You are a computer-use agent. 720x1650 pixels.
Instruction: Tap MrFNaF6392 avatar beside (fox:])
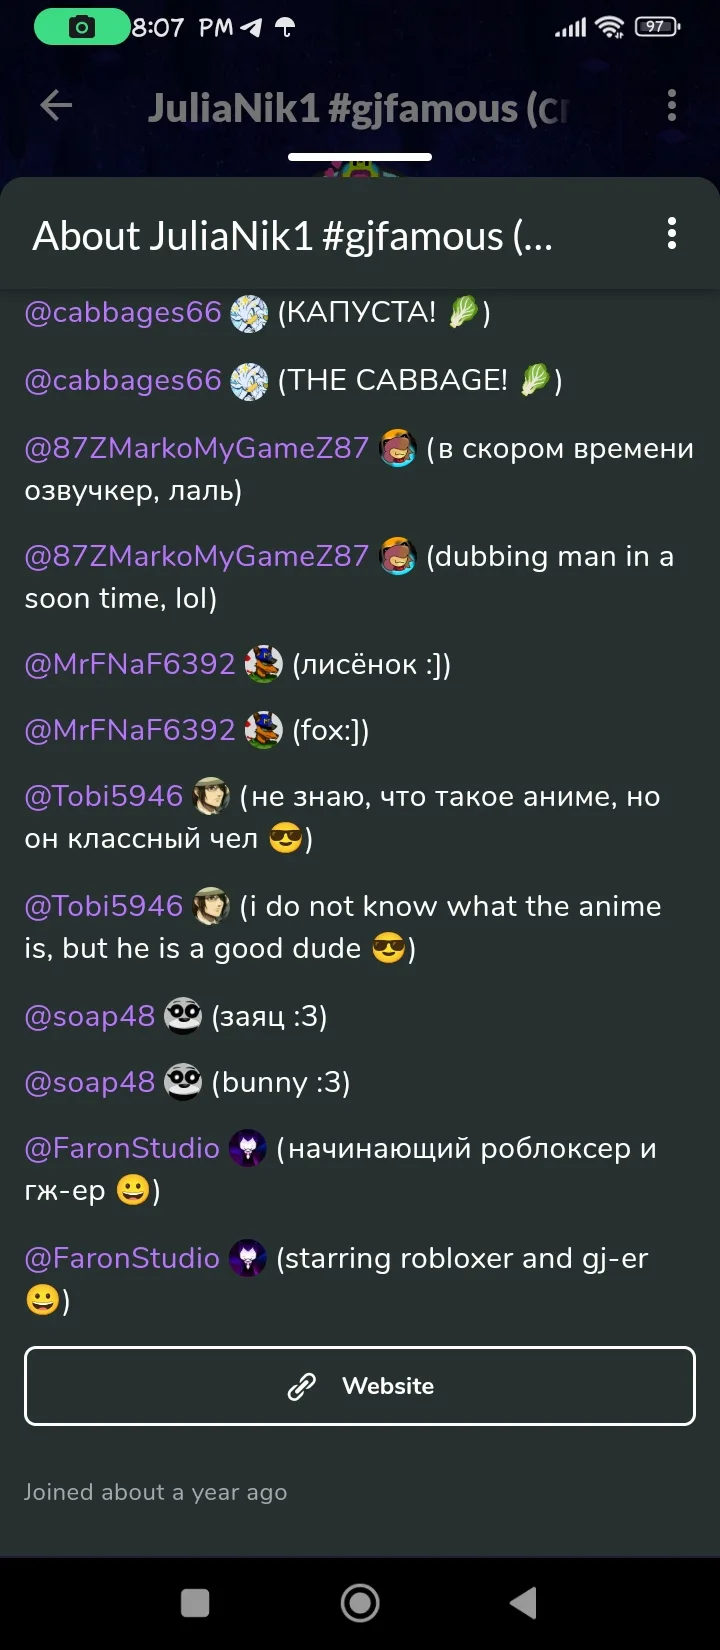click(x=264, y=731)
